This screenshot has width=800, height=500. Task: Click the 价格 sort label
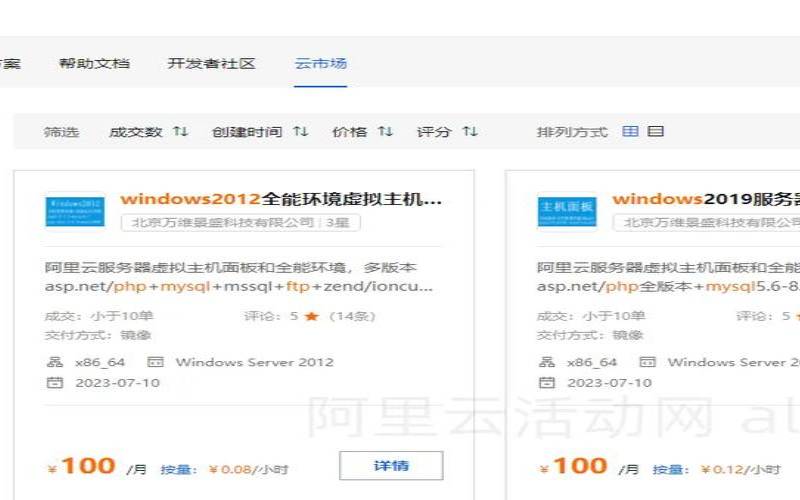pyautogui.click(x=349, y=132)
